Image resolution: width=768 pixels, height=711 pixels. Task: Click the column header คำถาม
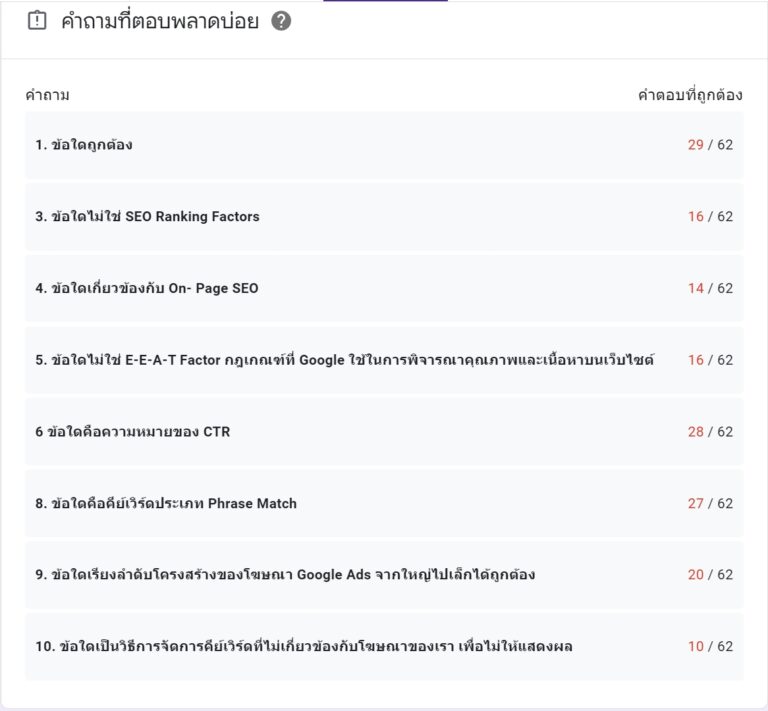tap(48, 95)
